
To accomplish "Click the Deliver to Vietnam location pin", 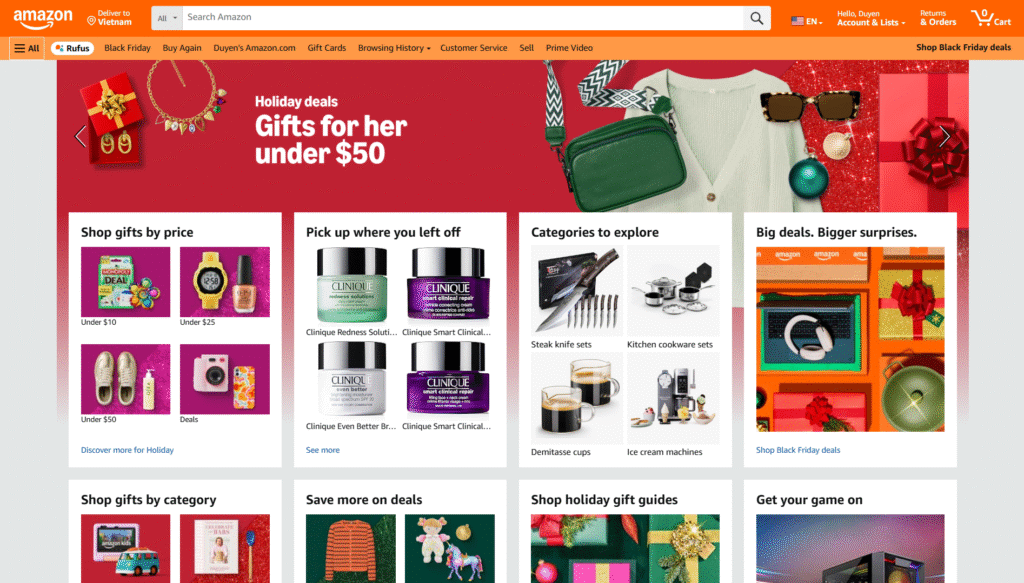I will (91, 21).
